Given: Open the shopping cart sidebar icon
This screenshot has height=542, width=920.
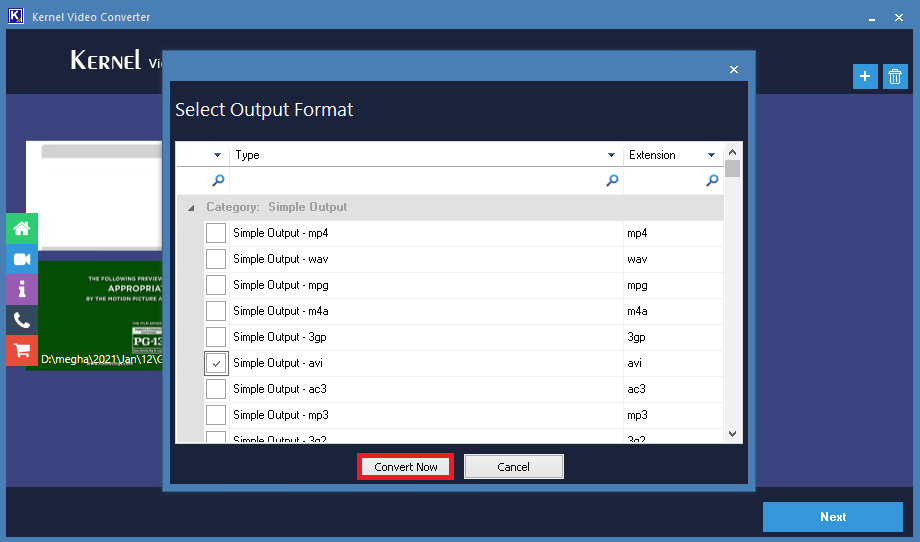Looking at the screenshot, I should coord(22,350).
